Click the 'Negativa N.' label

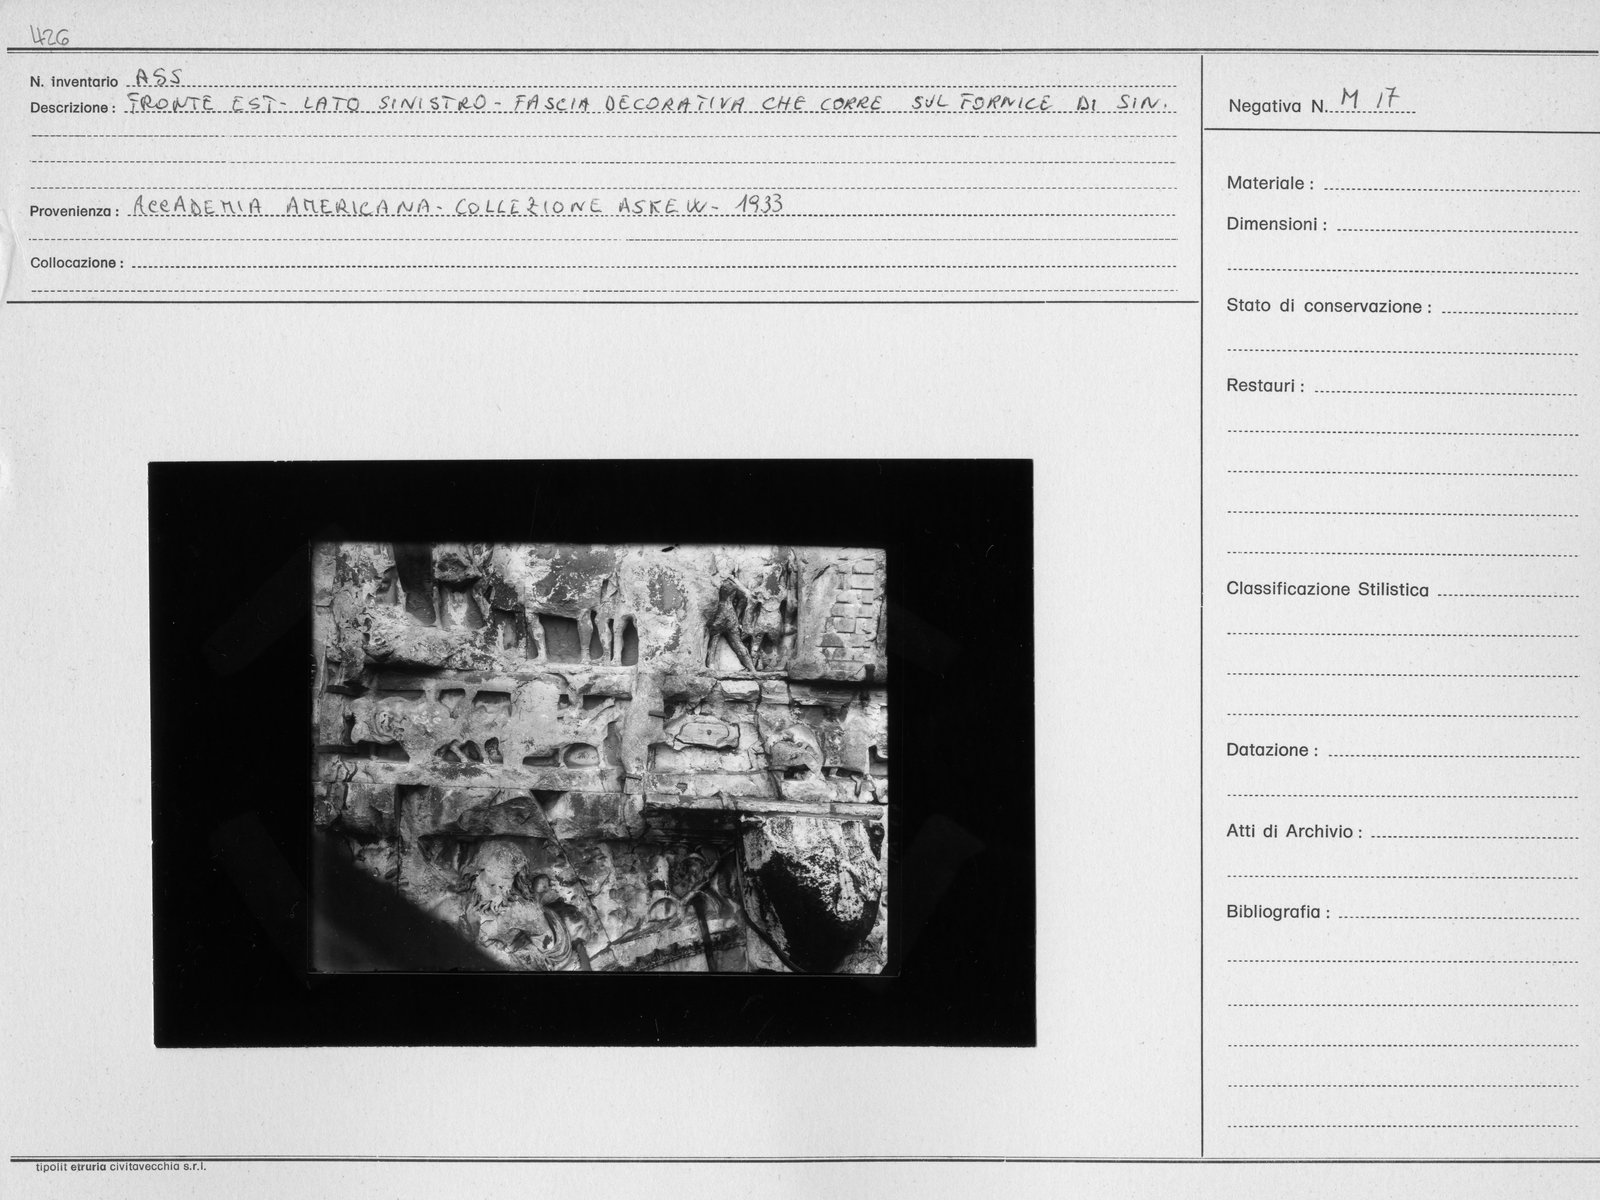pos(1277,106)
